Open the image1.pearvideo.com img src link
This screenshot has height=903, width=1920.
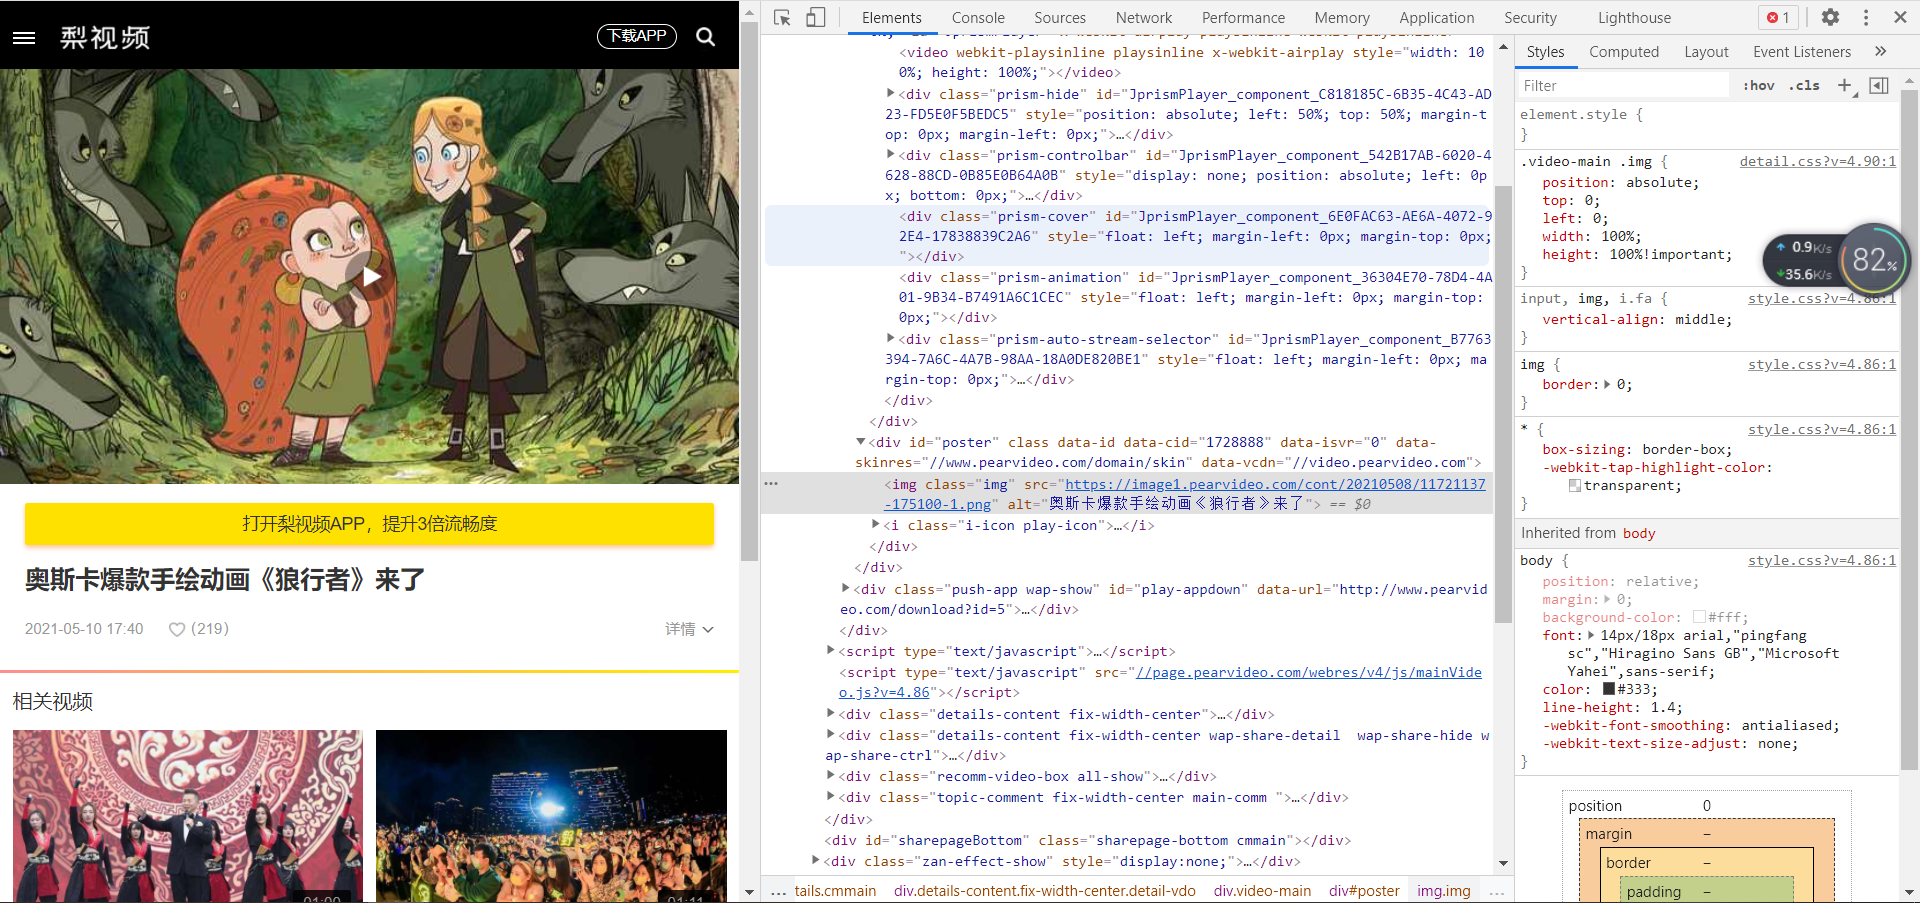(x=1186, y=494)
